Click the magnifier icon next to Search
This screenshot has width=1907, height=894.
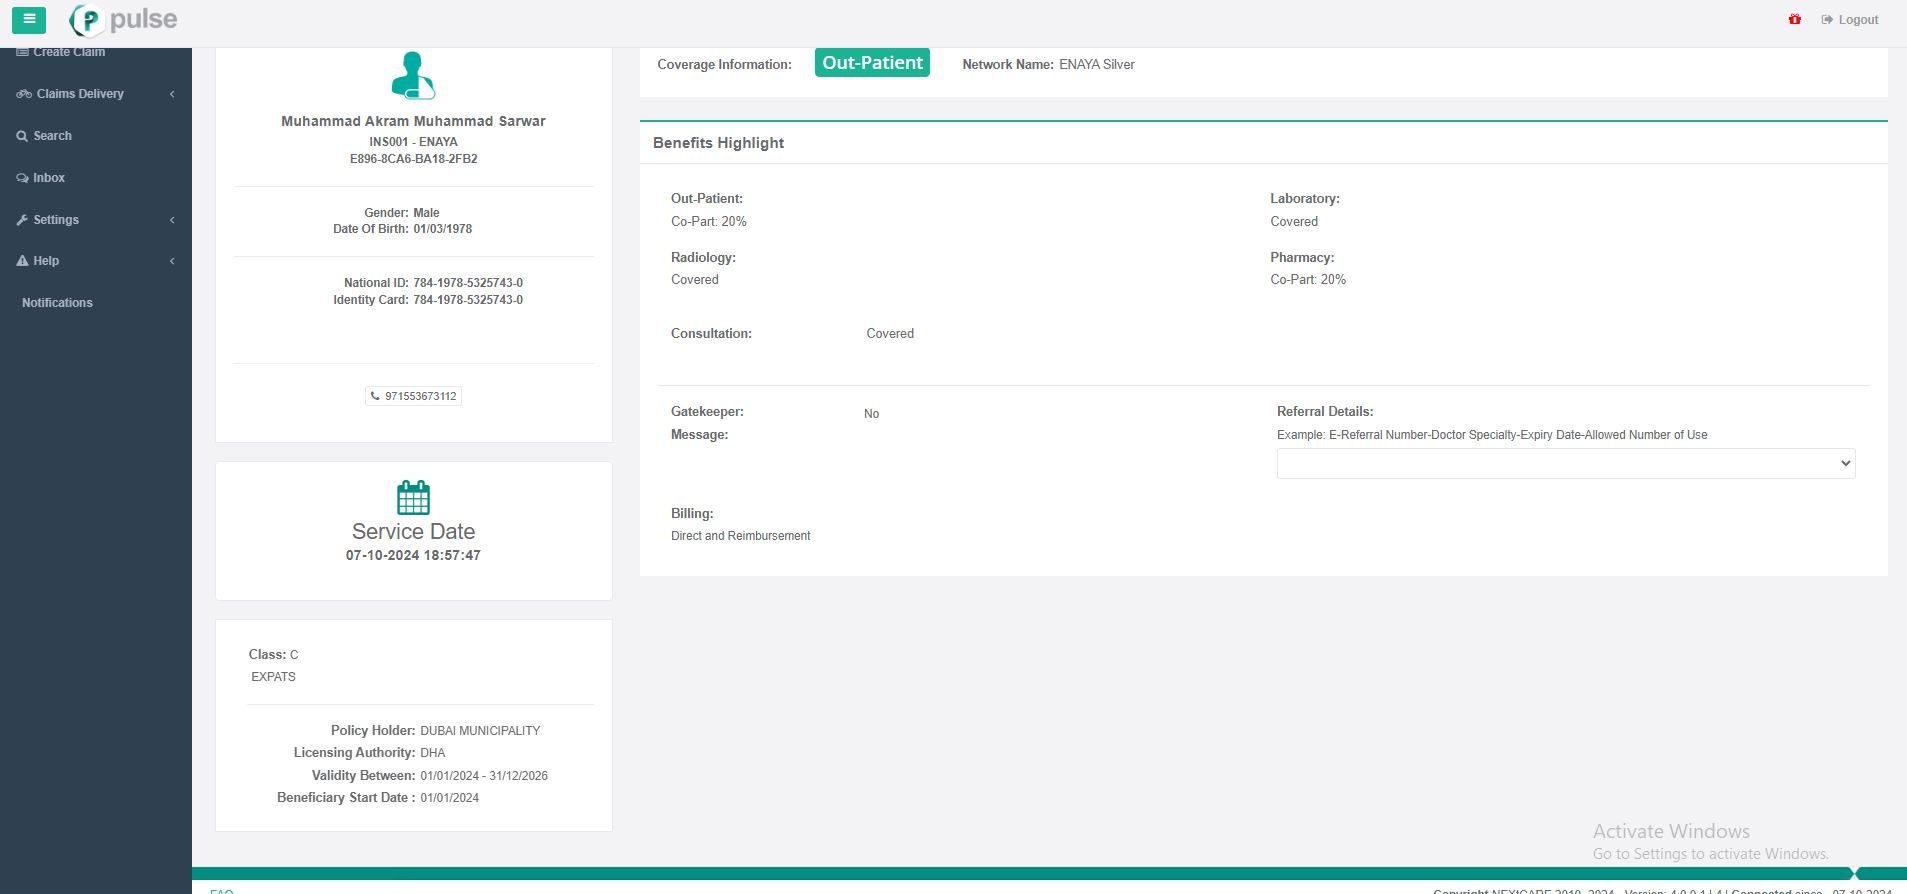point(22,136)
